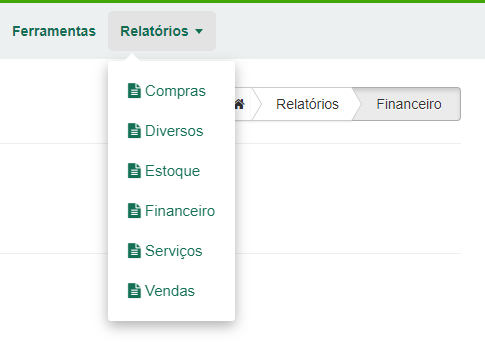Click the caret arrow beside Relatórios
This screenshot has width=485, height=362.
tap(199, 31)
